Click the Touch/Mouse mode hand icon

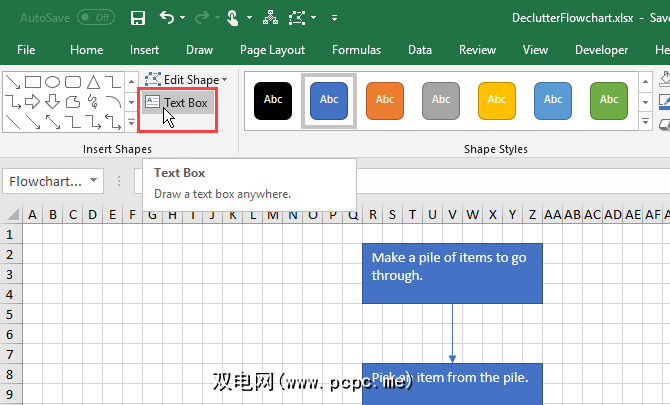[232, 18]
